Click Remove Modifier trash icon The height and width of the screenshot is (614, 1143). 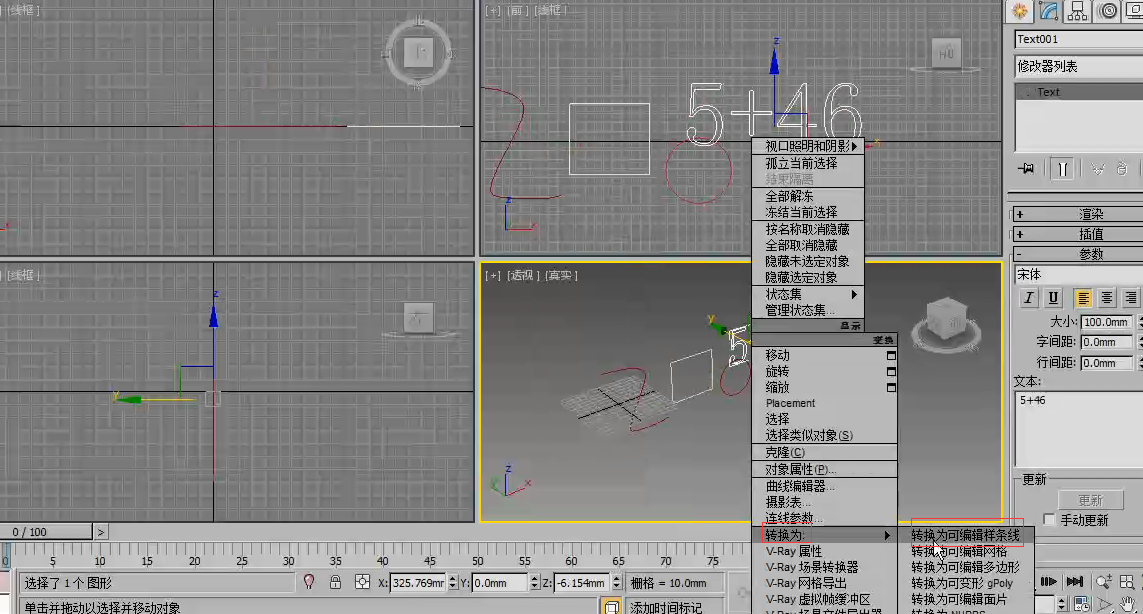[x=1122, y=169]
